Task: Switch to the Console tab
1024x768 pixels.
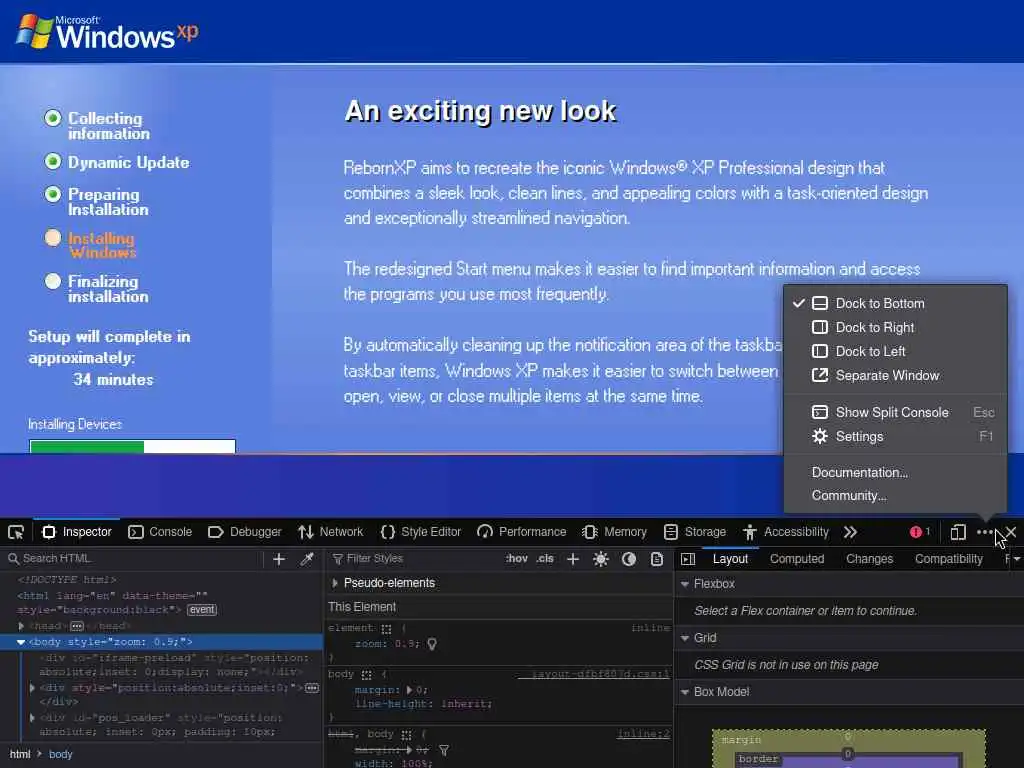Action: (161, 532)
